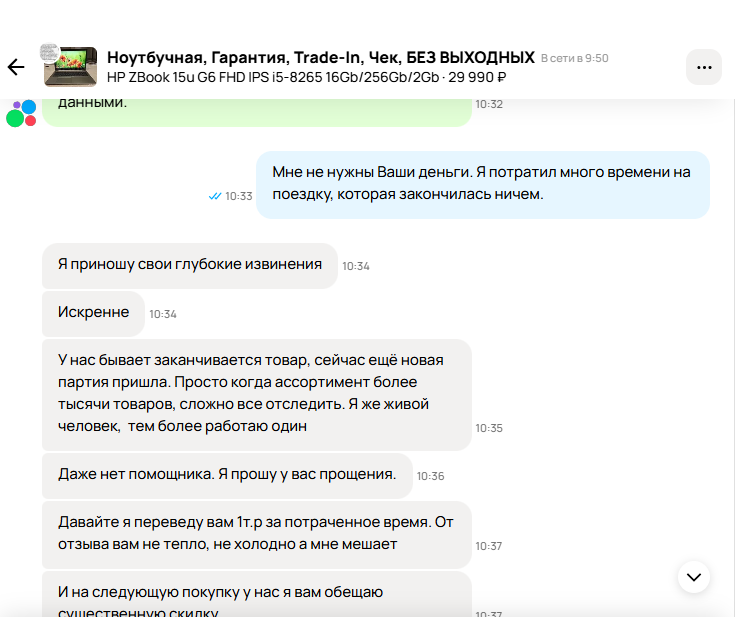Select the 'Искренне' message bubble
Viewport: 735px width, 617px height.
93,313
